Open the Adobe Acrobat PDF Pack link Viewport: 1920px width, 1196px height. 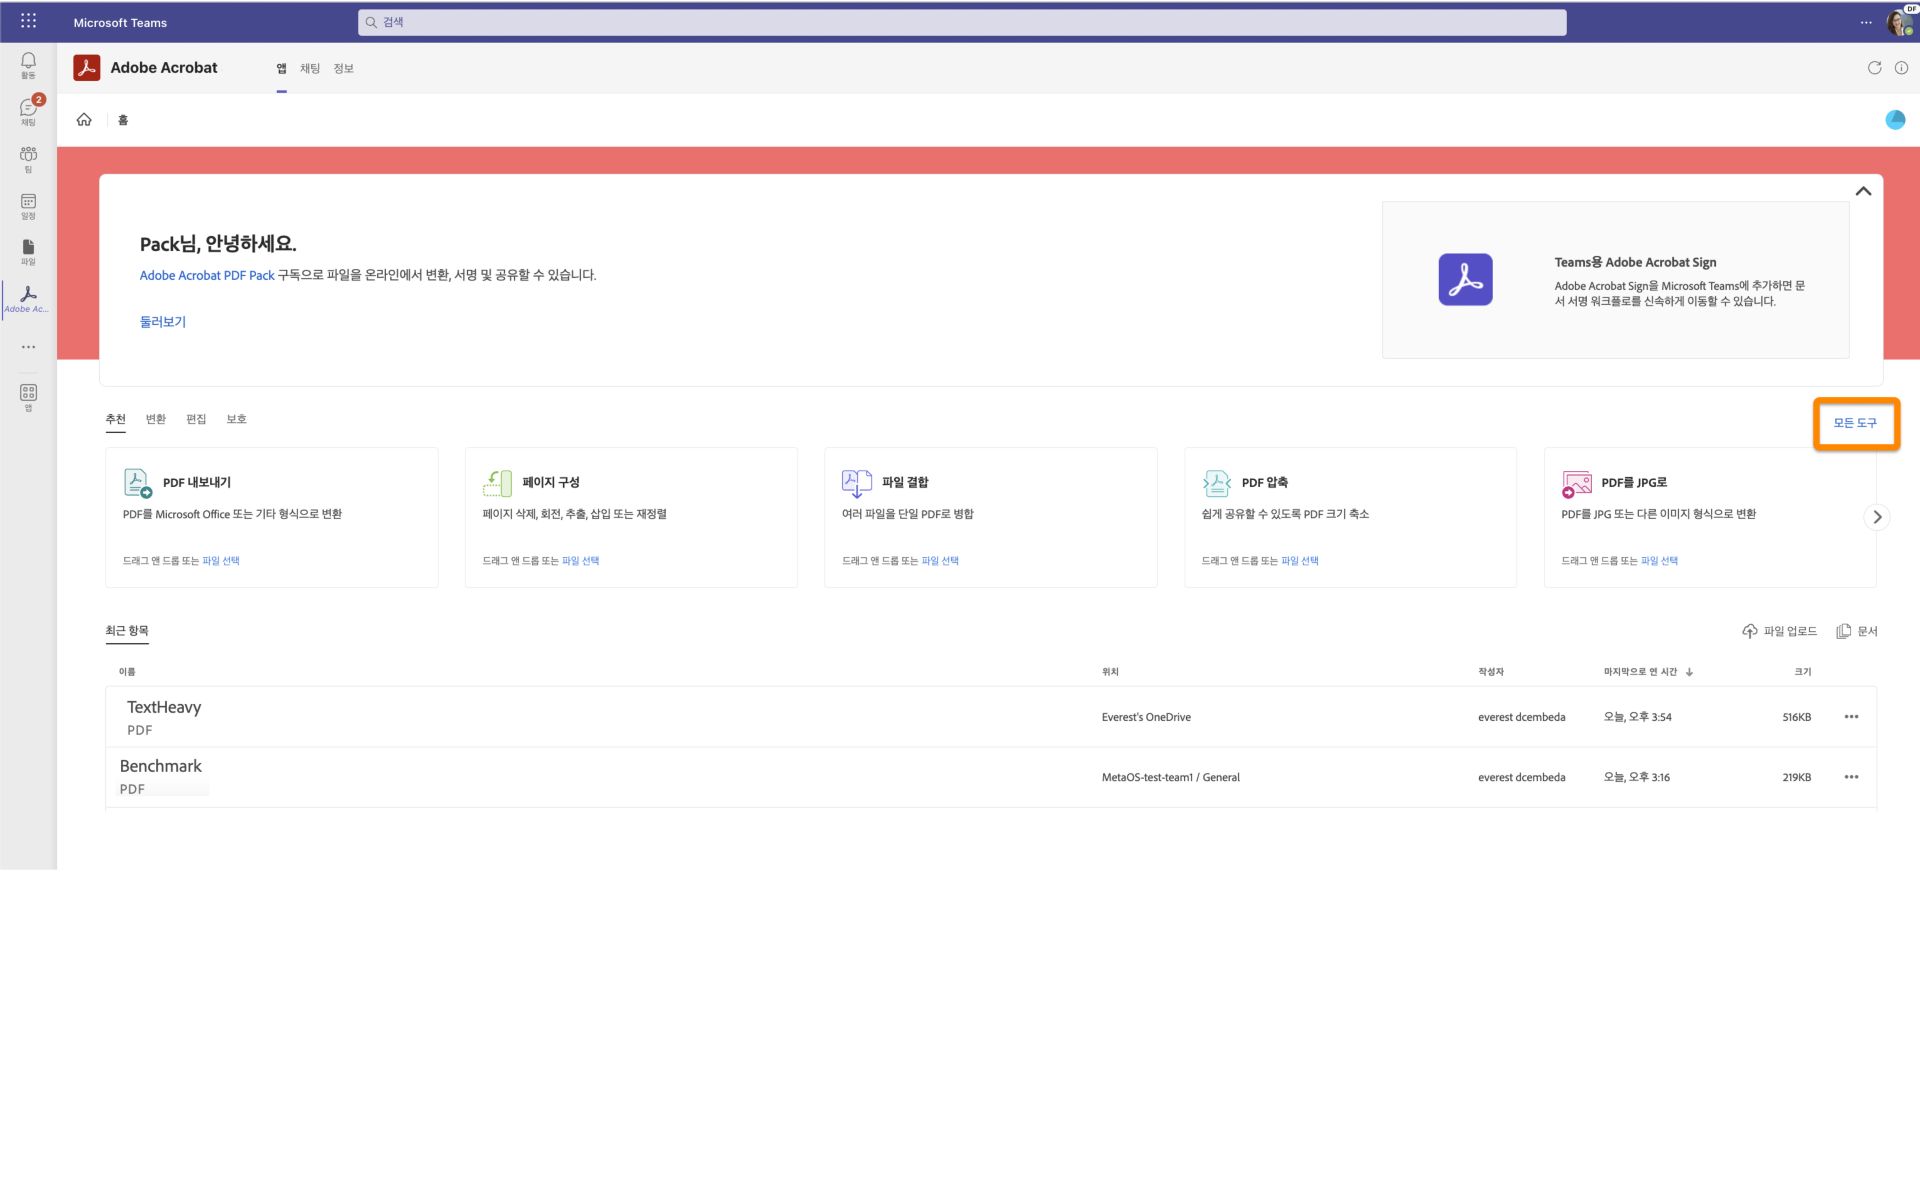click(207, 275)
